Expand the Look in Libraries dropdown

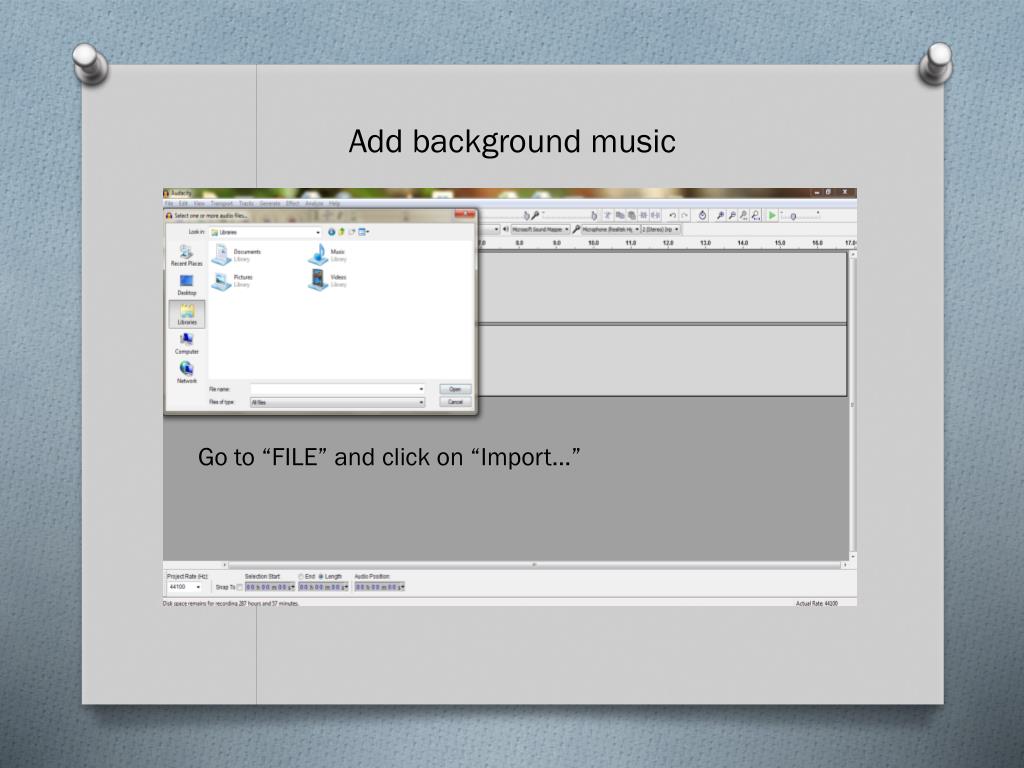318,232
